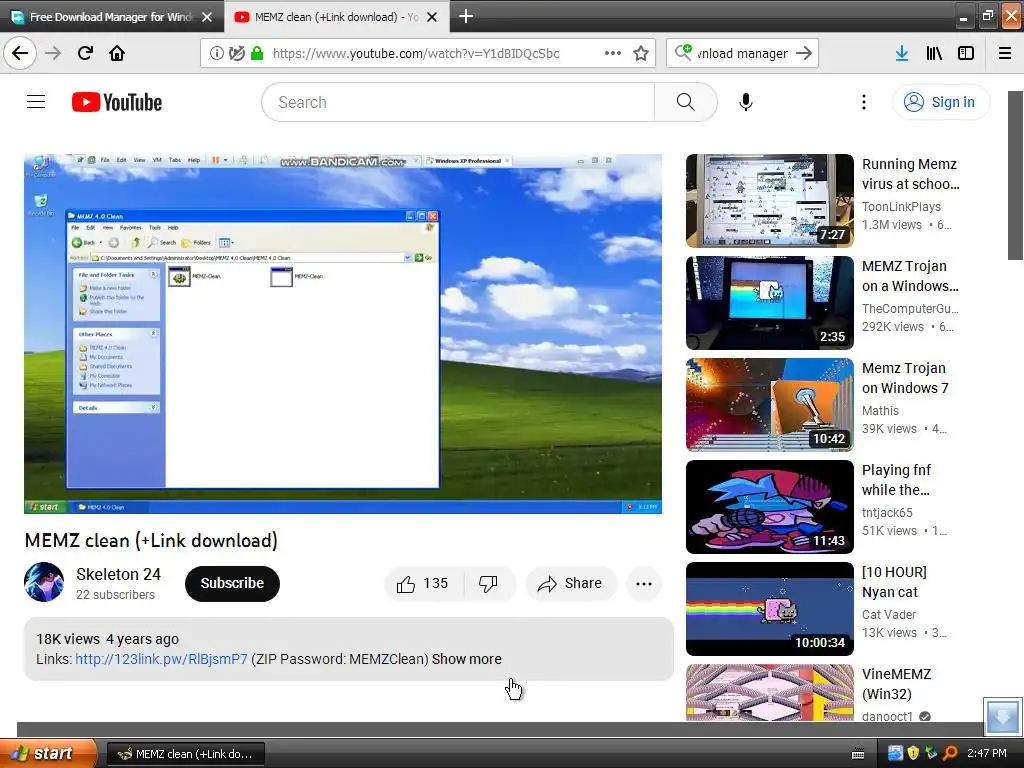Viewport: 1024px width, 768px height.
Task: Open the Downloads arrow in toolbar
Action: [902, 53]
